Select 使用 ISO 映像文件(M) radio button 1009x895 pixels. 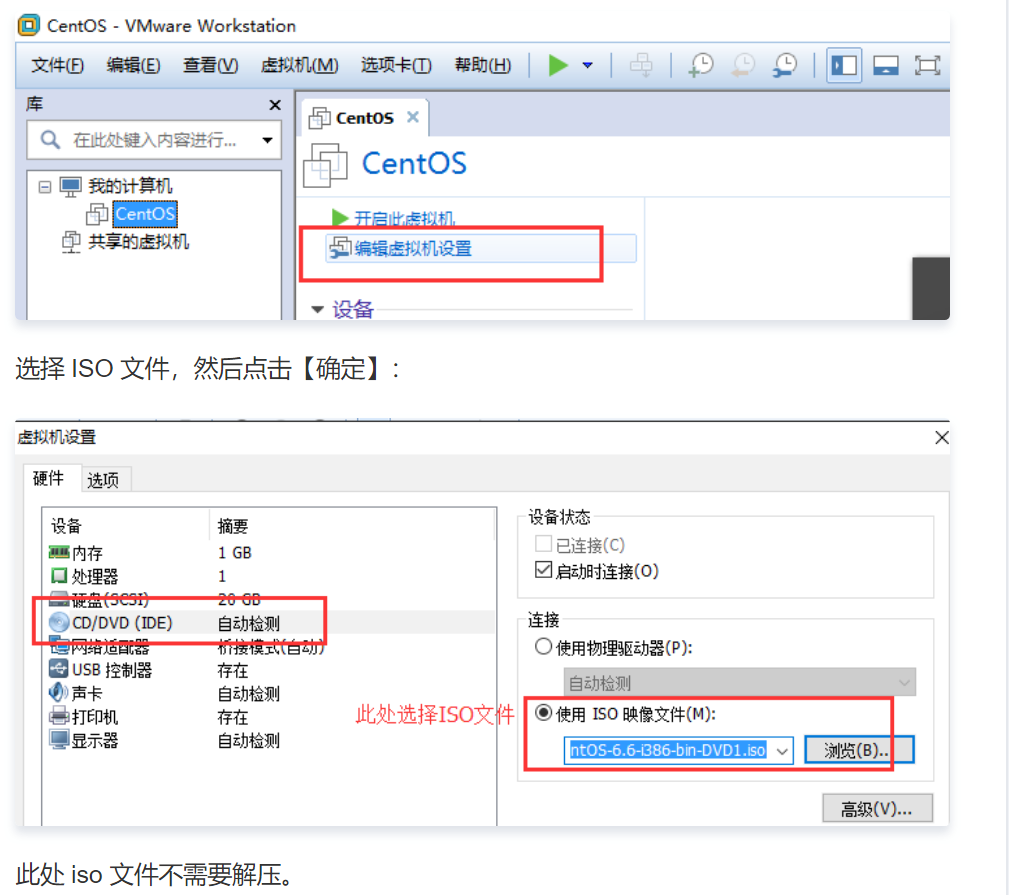(543, 713)
